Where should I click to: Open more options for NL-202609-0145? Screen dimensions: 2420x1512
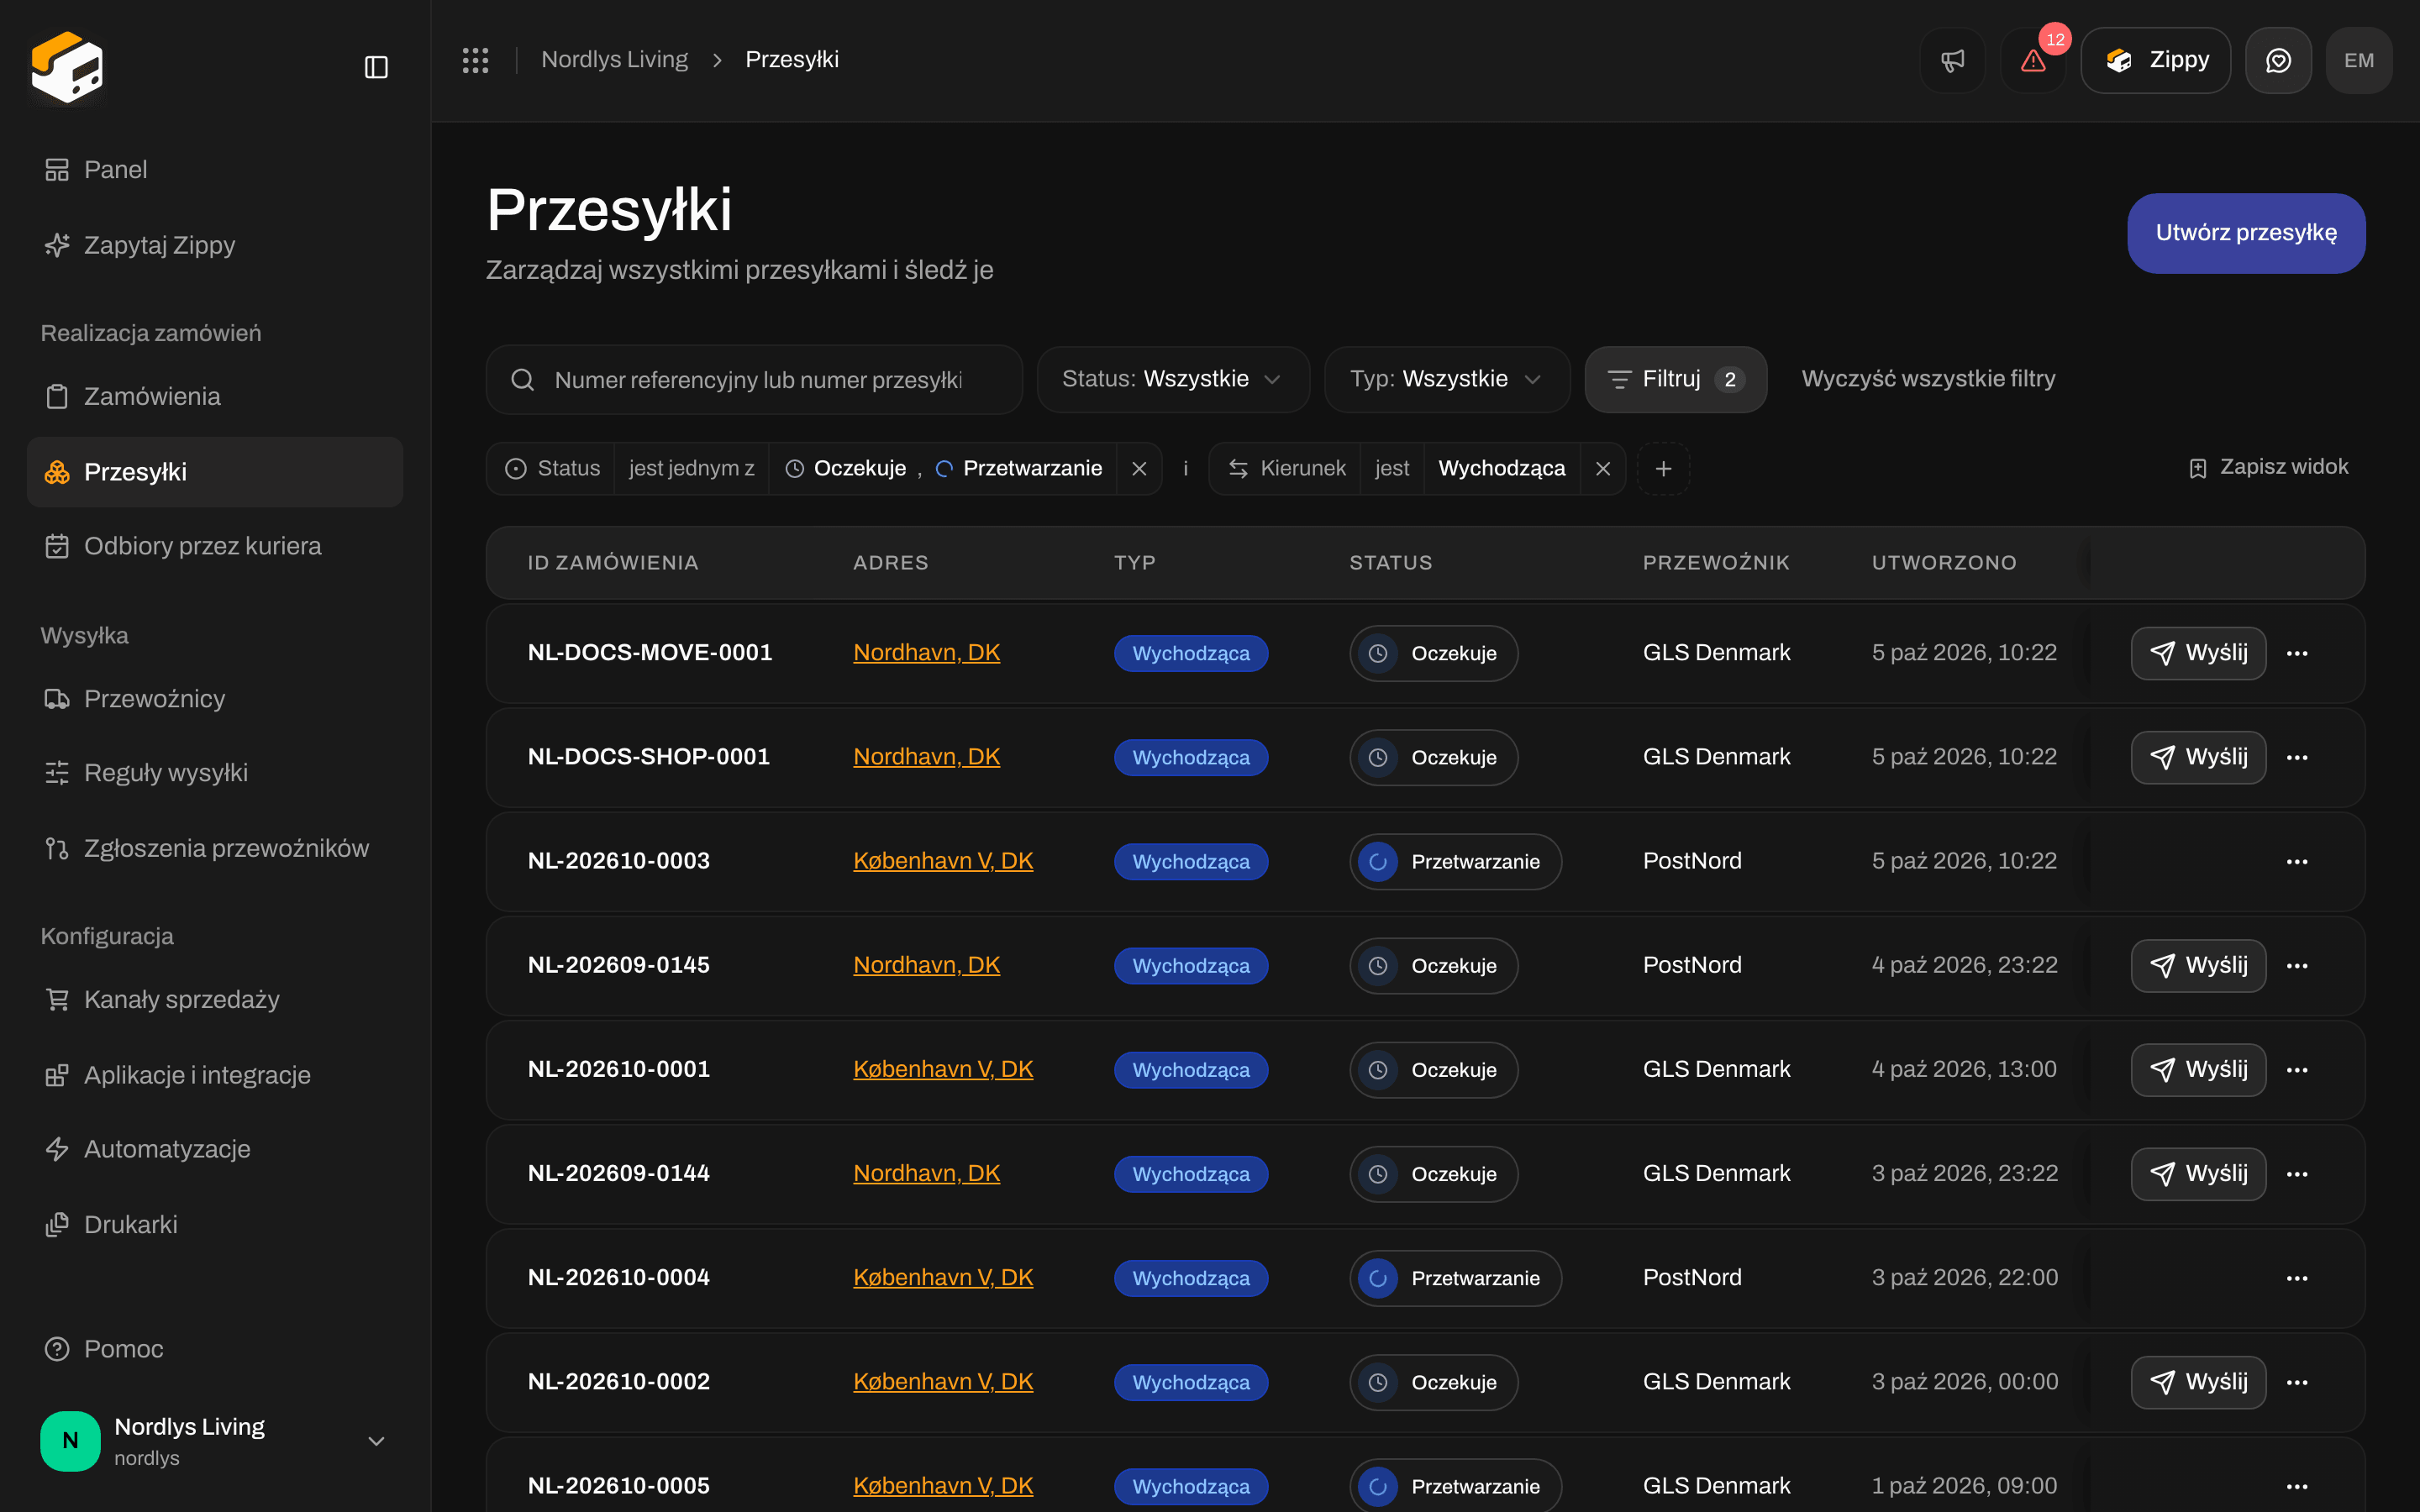[2297, 965]
